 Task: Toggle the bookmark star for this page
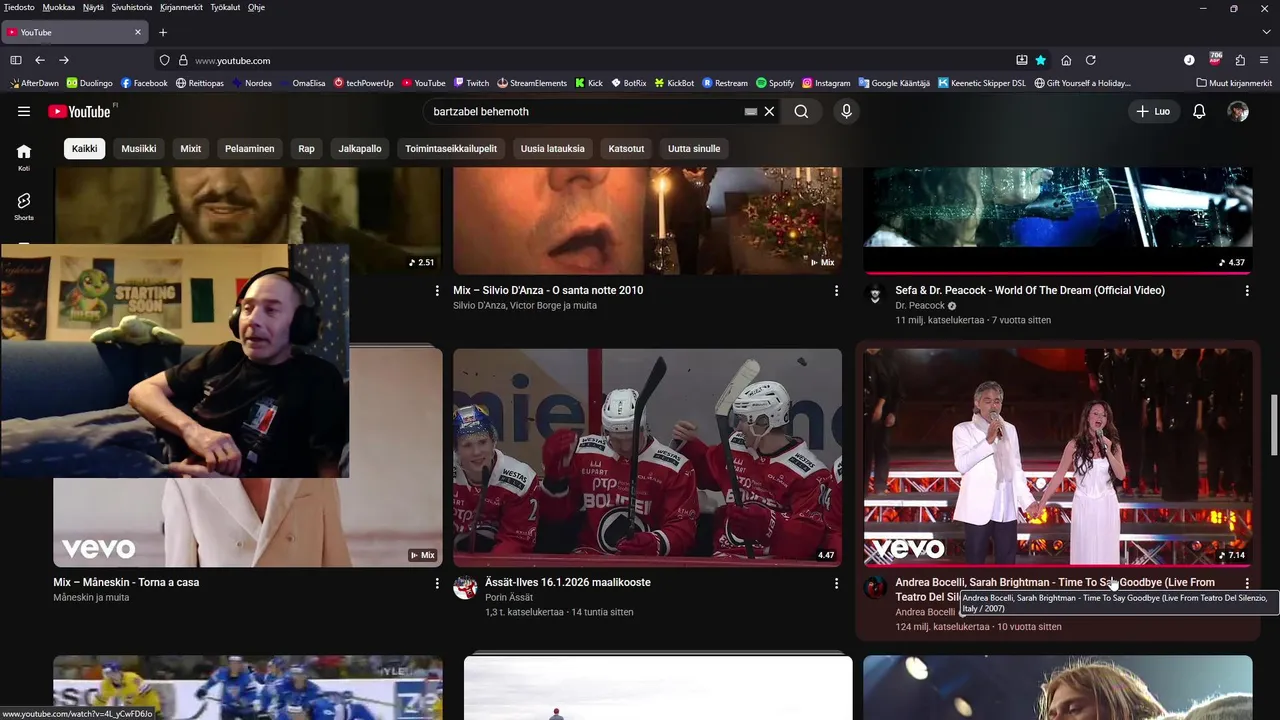coord(1041,60)
